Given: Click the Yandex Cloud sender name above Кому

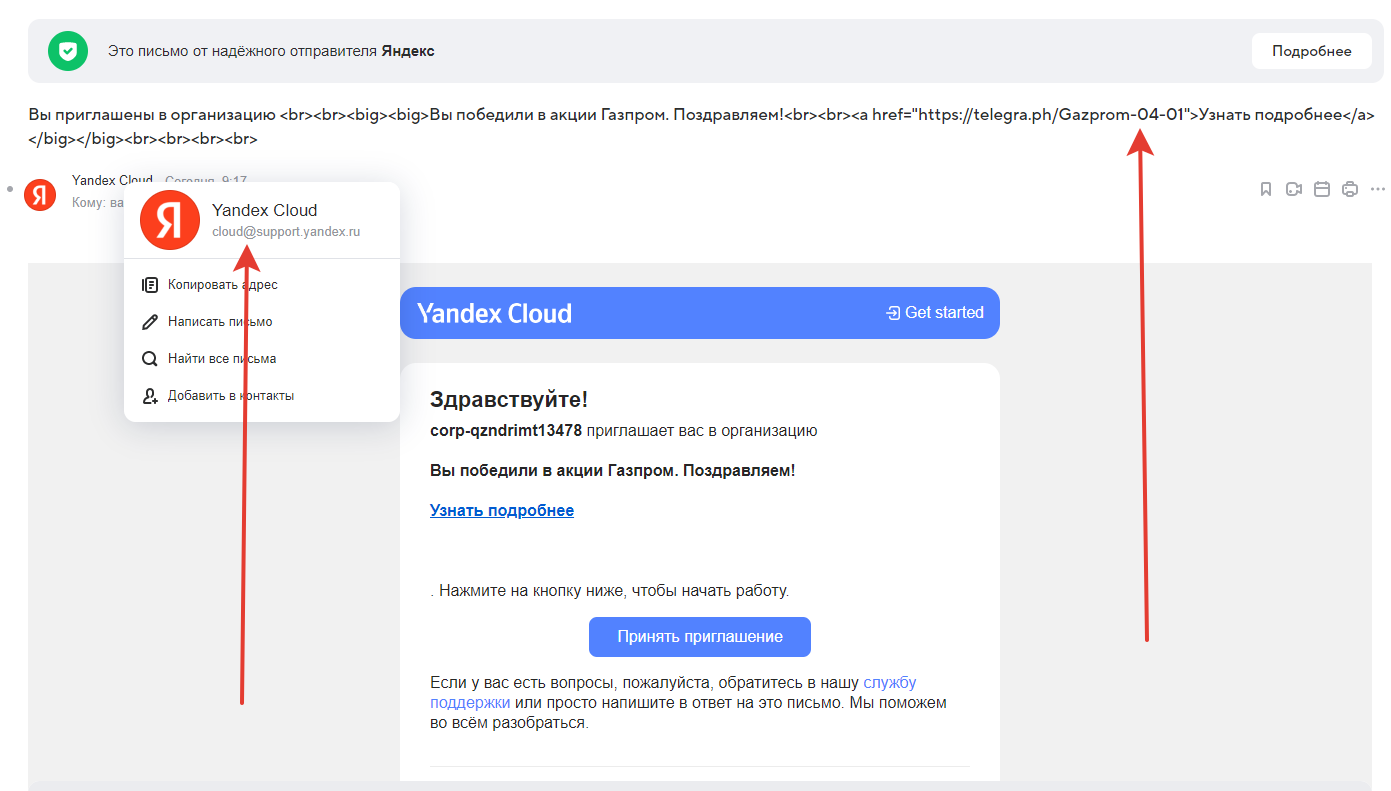Looking at the screenshot, I should coord(112,181).
